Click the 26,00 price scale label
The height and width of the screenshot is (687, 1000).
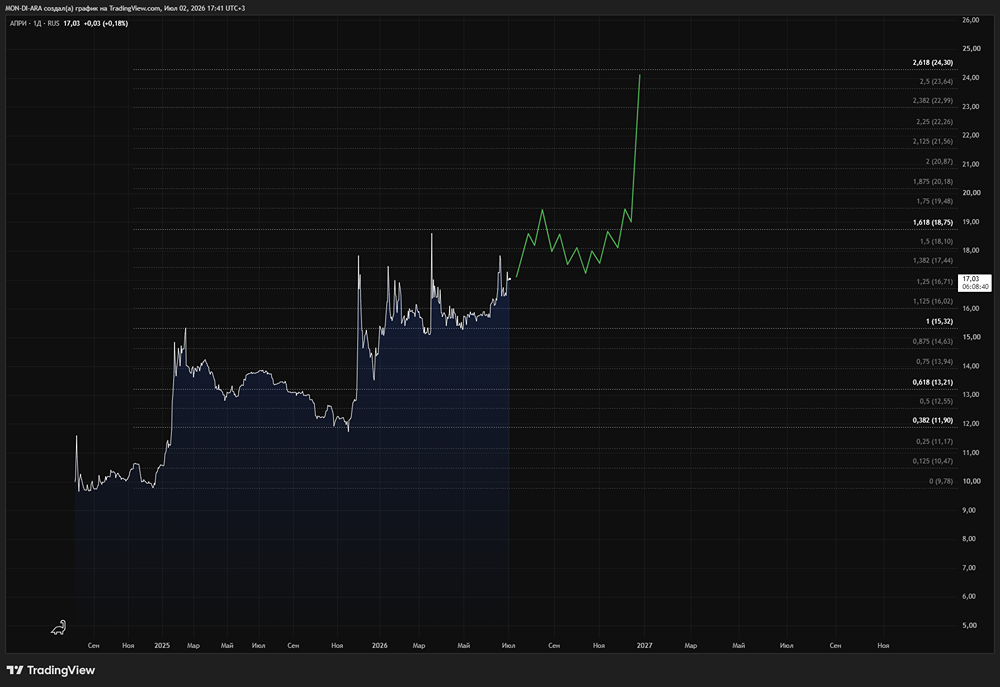pyautogui.click(x=971, y=20)
